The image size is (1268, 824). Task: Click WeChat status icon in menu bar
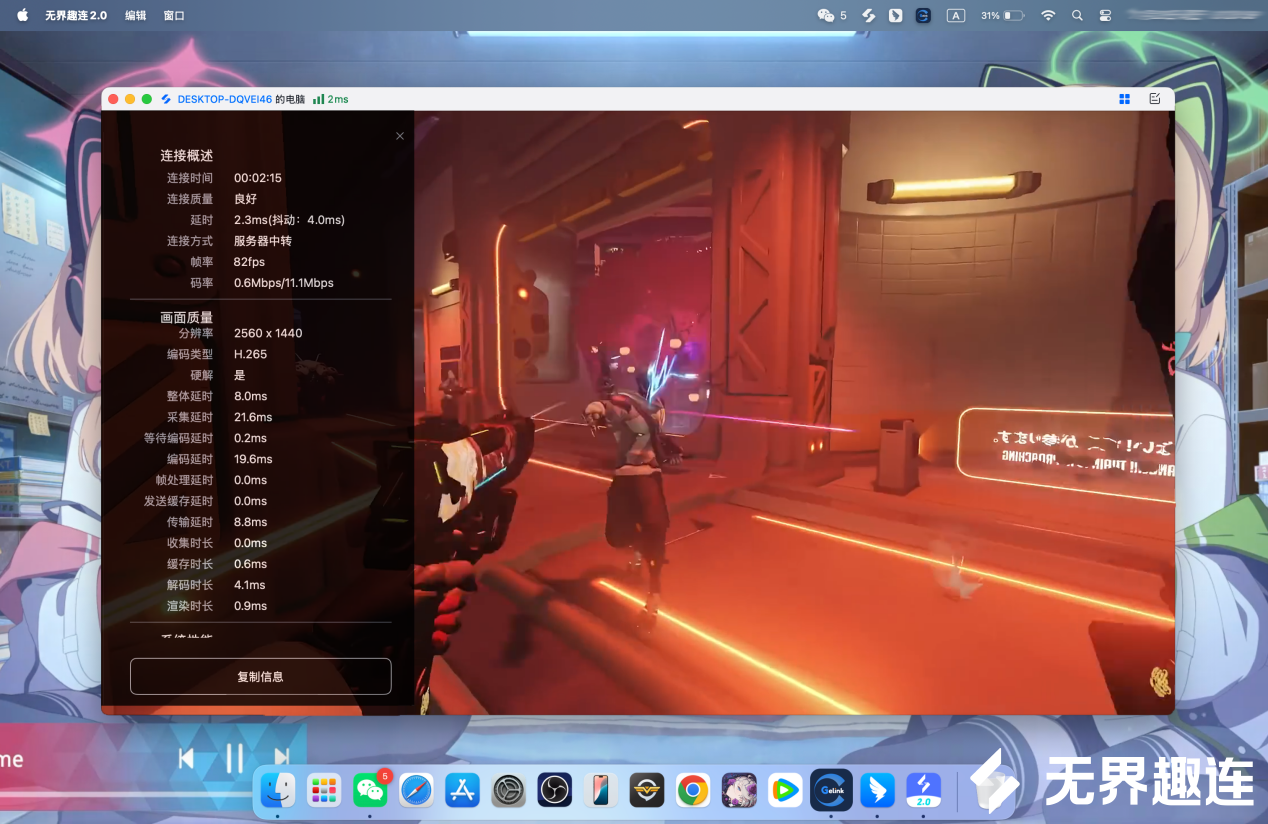click(826, 15)
